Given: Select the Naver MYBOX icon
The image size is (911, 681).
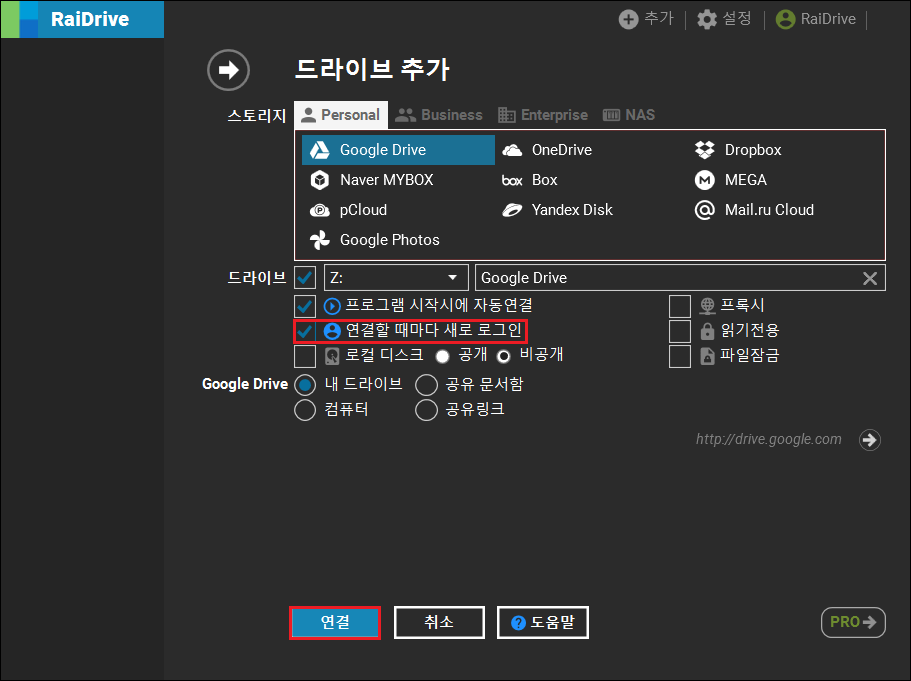Looking at the screenshot, I should point(320,180).
